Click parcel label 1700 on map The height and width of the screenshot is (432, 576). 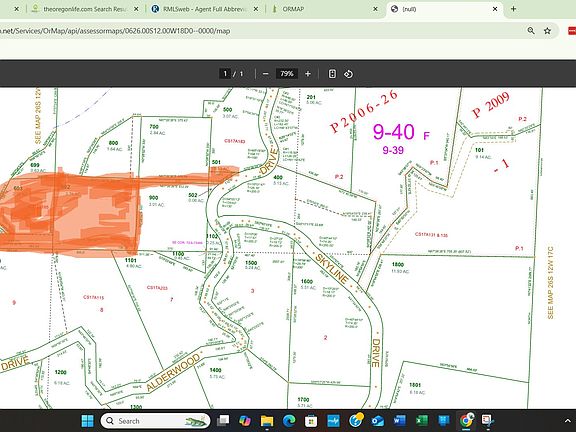303,400
